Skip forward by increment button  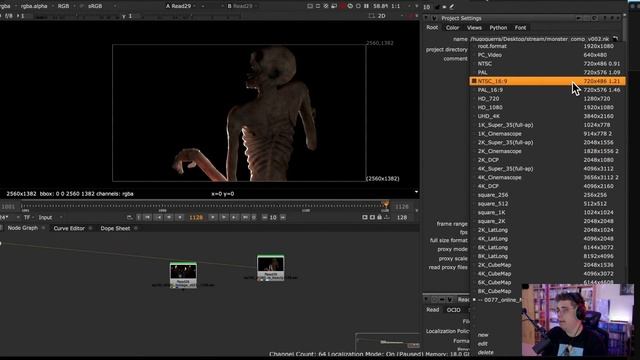(282, 218)
